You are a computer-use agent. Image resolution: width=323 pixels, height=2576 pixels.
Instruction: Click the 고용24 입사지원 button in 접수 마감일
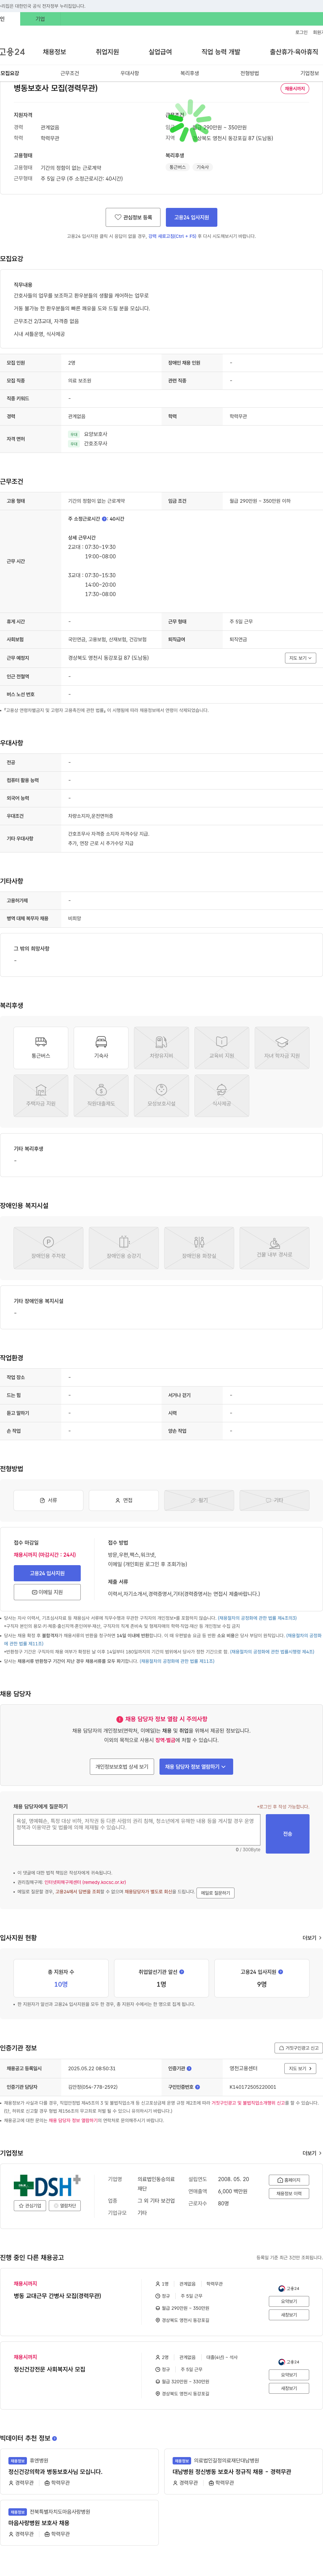point(47,1573)
